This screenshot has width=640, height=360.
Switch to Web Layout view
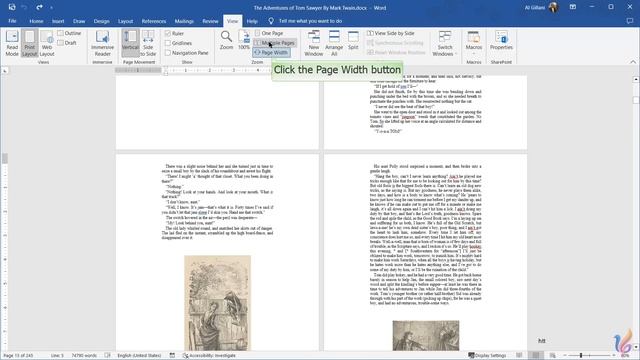tap(47, 43)
